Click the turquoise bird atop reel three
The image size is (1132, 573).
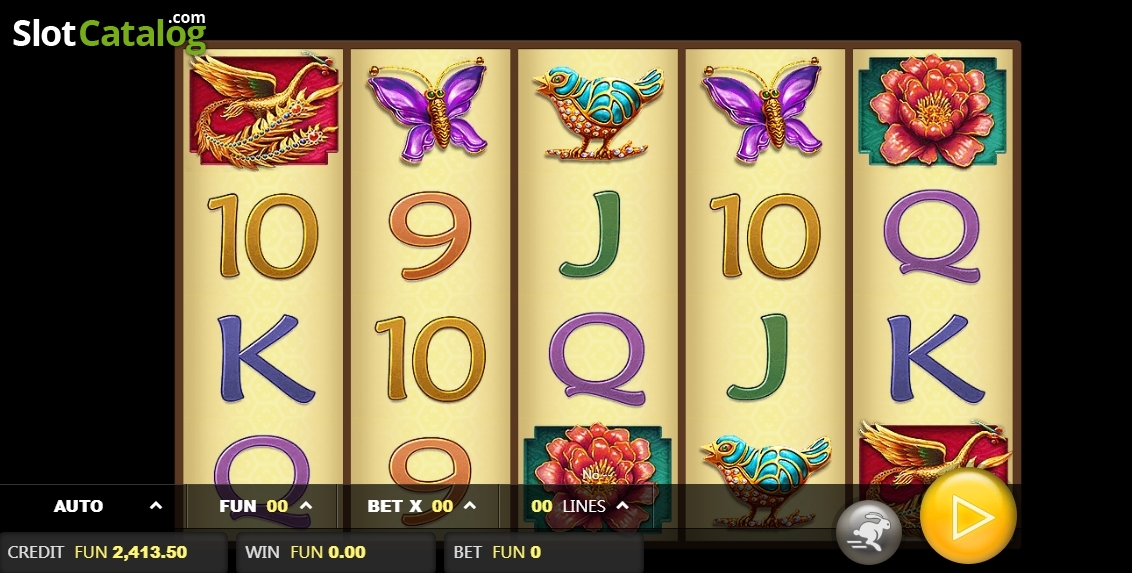598,111
